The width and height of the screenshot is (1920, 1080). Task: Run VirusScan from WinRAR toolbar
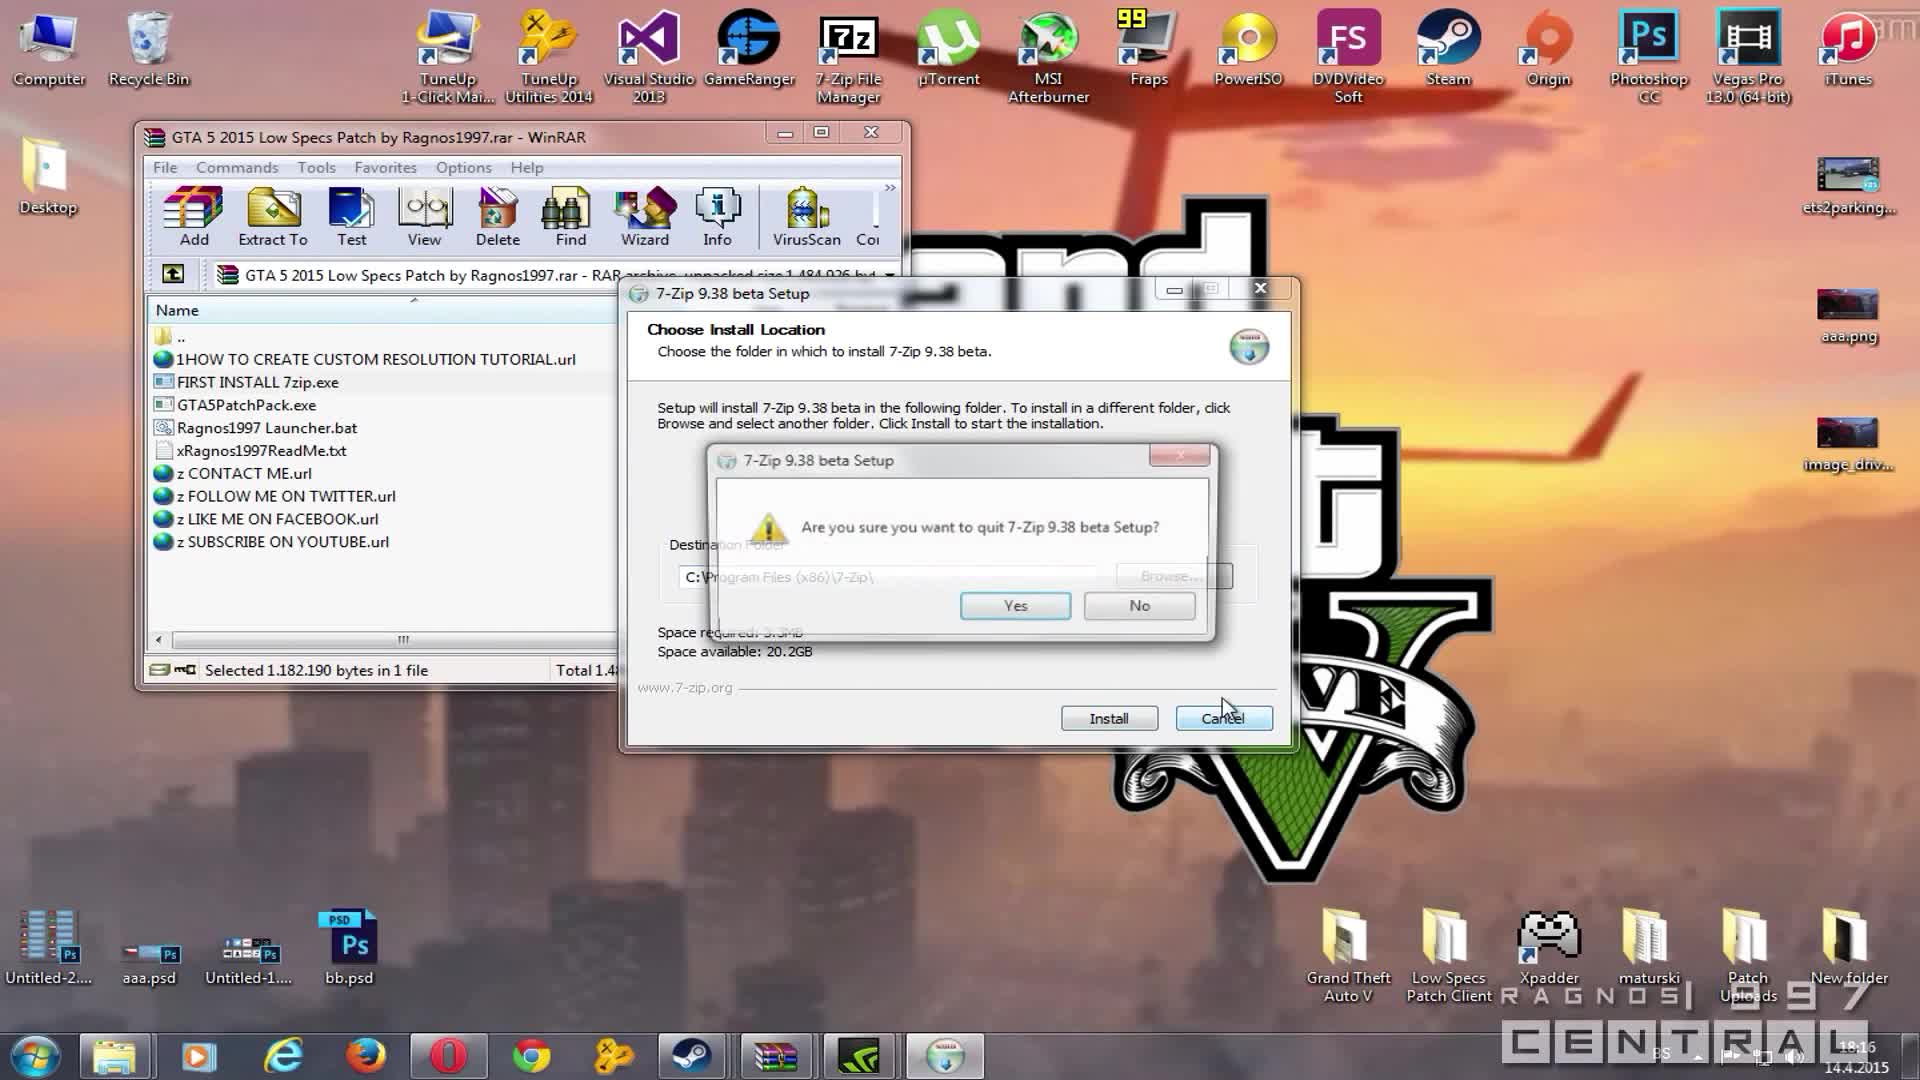(x=807, y=217)
